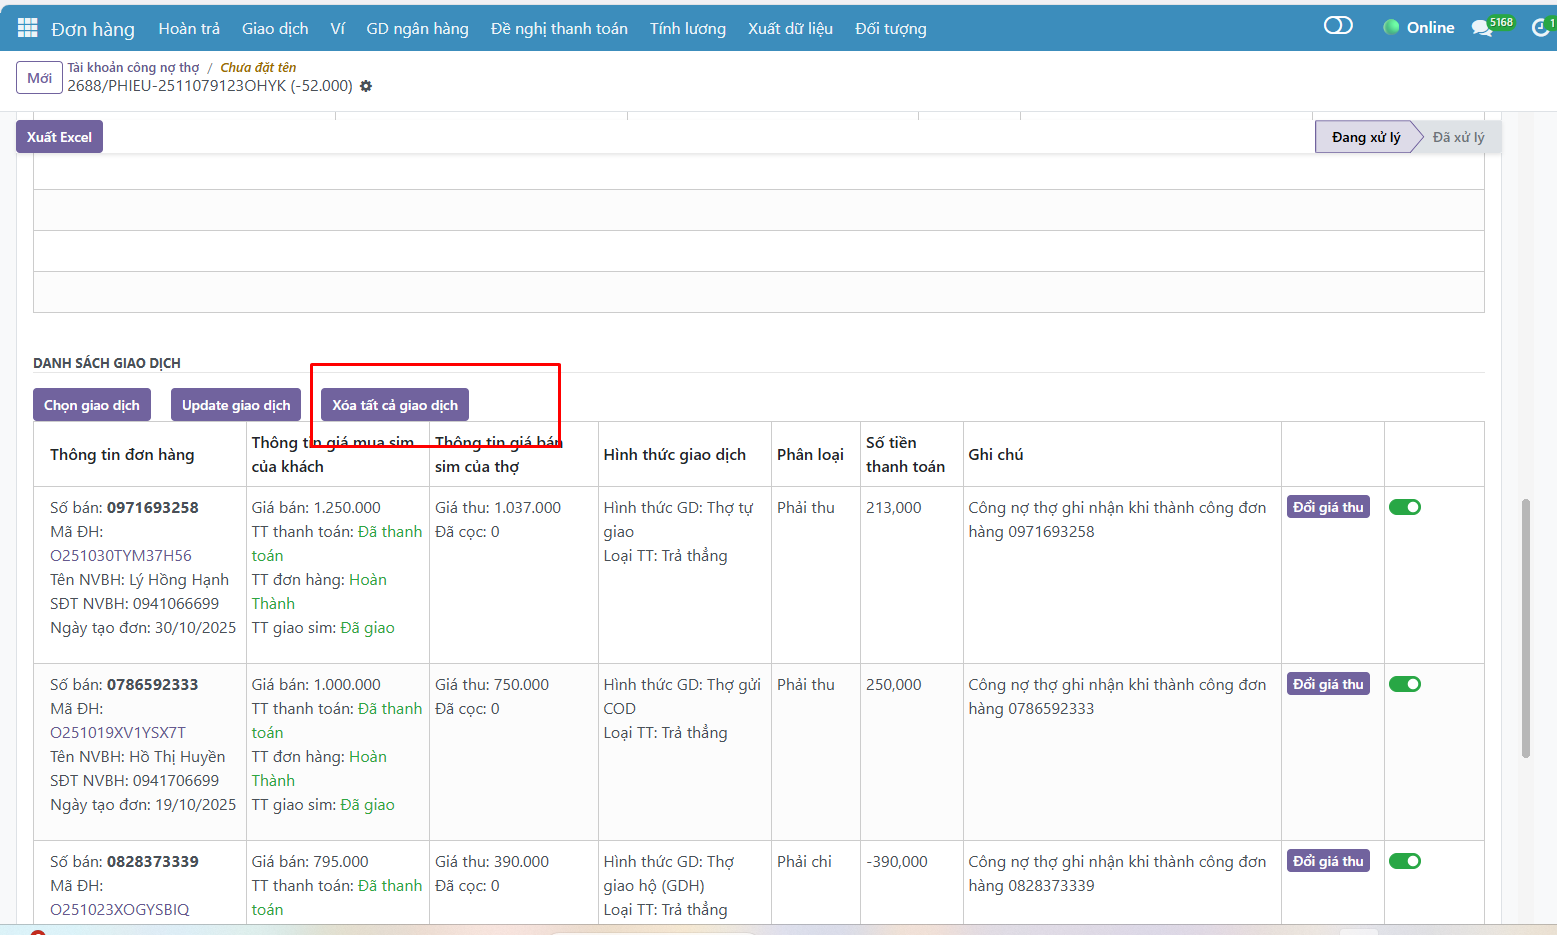1557x935 pixels.
Task: Expand the Đối tượng menu
Action: point(890,29)
